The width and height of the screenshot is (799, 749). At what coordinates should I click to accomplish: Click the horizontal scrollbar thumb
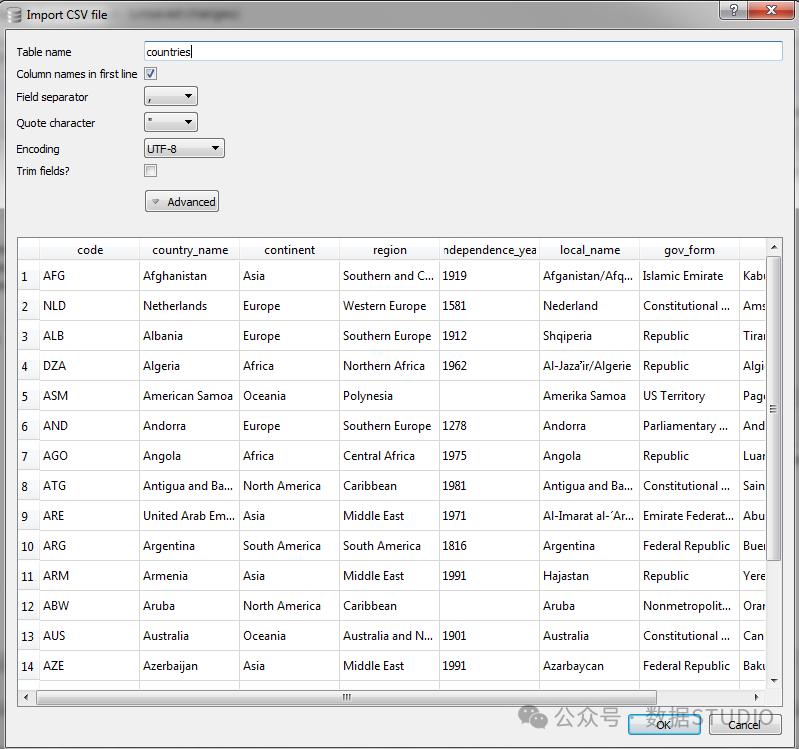point(347,697)
